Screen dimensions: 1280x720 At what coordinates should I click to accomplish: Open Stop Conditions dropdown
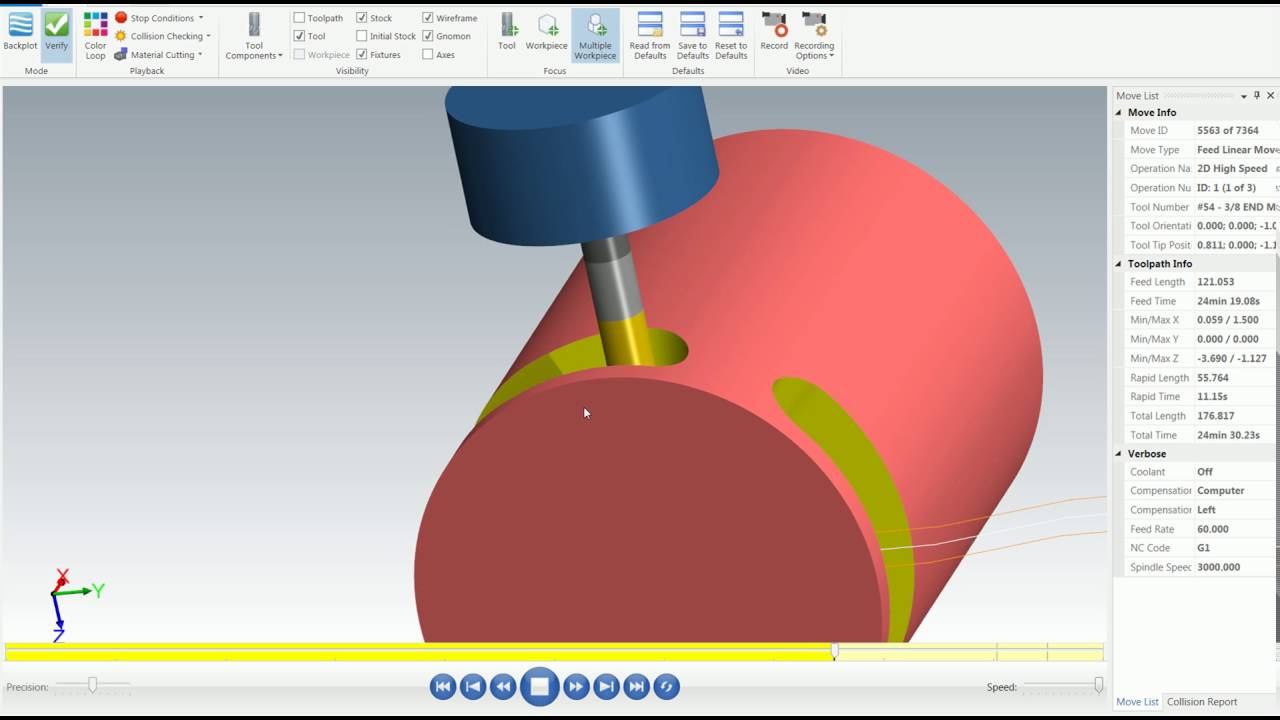click(x=159, y=18)
